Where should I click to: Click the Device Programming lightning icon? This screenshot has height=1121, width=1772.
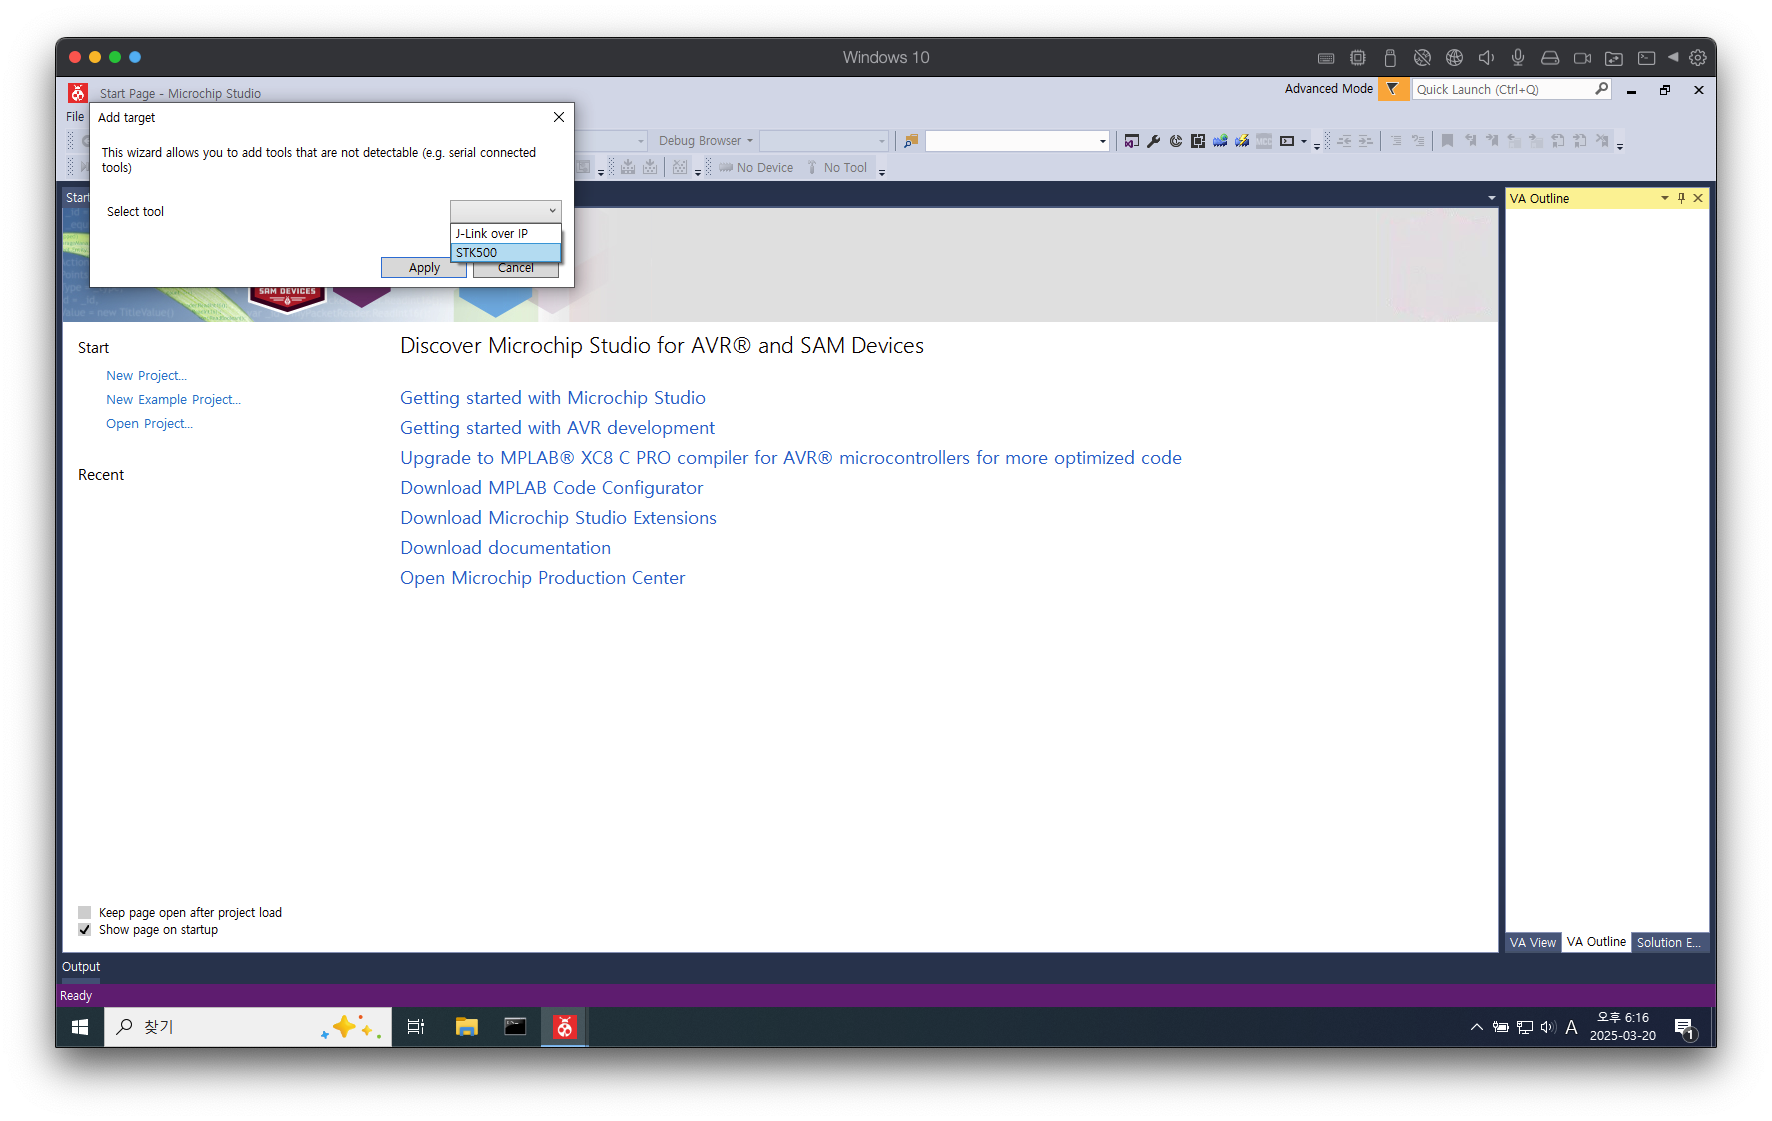click(1242, 141)
